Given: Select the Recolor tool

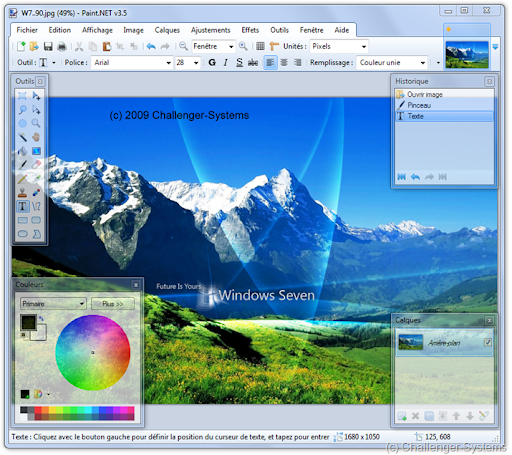Looking at the screenshot, I should [36, 192].
